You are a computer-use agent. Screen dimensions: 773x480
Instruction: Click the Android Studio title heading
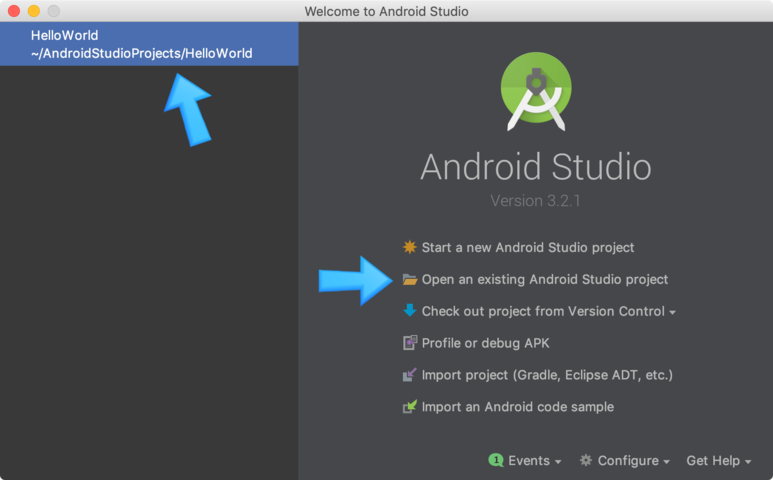536,167
